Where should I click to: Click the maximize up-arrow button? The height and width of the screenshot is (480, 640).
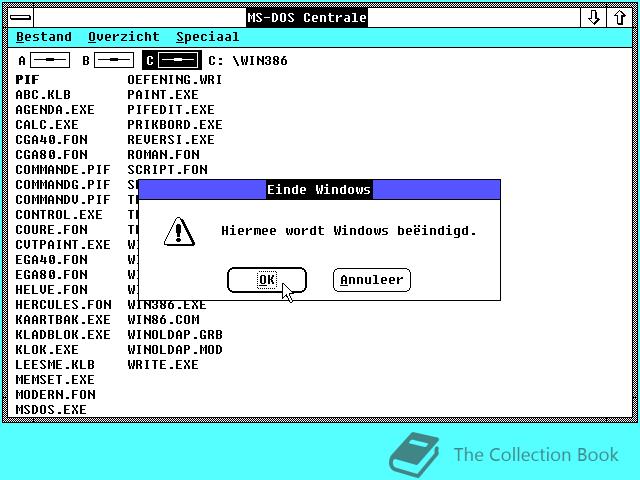pos(620,17)
